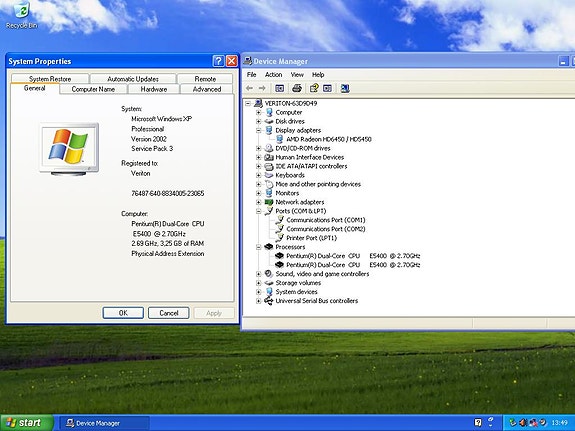Select the DVD/CD-ROM drives disc icon
Viewport: 575px width, 431px height.
coord(269,148)
